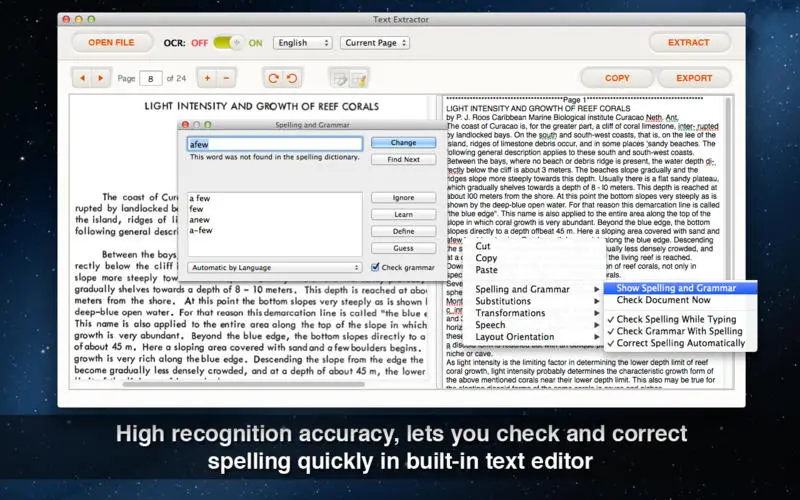800x500 pixels.
Task: Click the page number field
Action: [151, 79]
